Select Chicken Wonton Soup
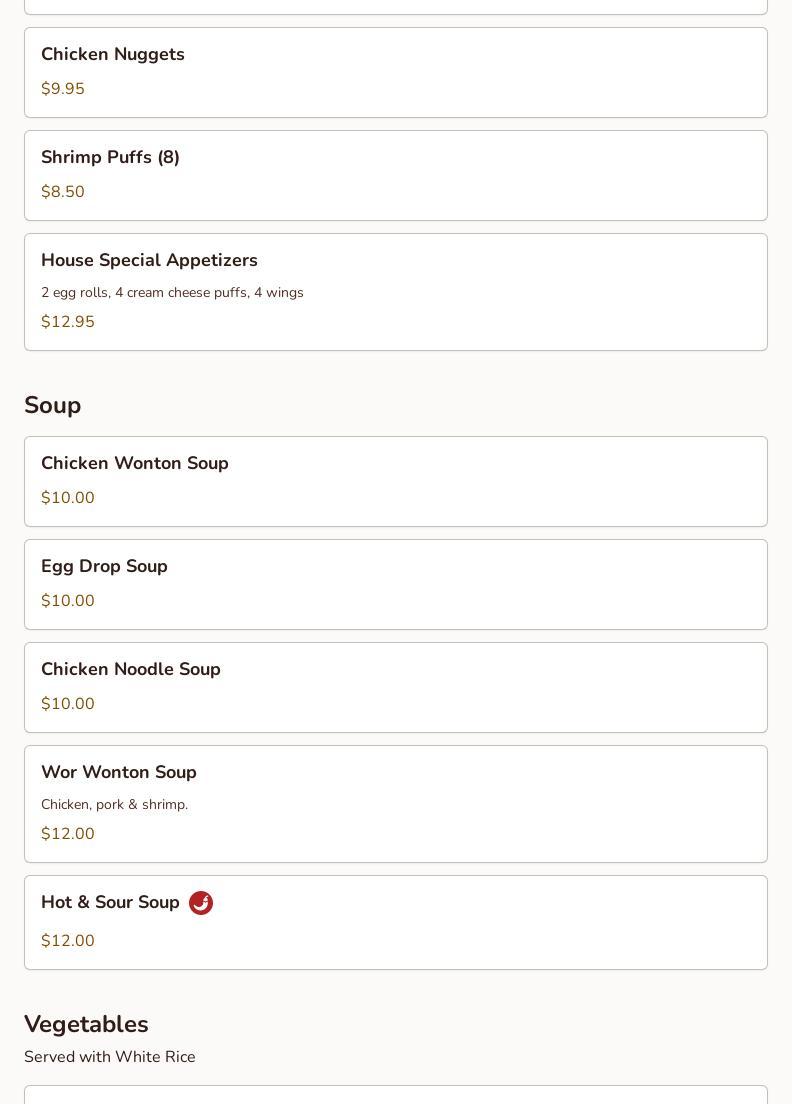Image resolution: width=792 pixels, height=1104 pixels. [135, 464]
